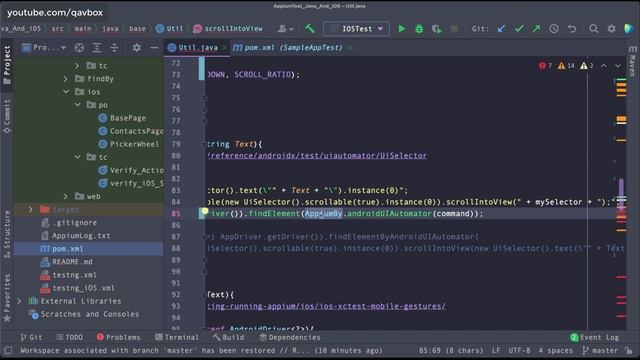The height and width of the screenshot is (360, 640).
Task: Open the Maven side panel
Action: pyautogui.click(x=632, y=61)
